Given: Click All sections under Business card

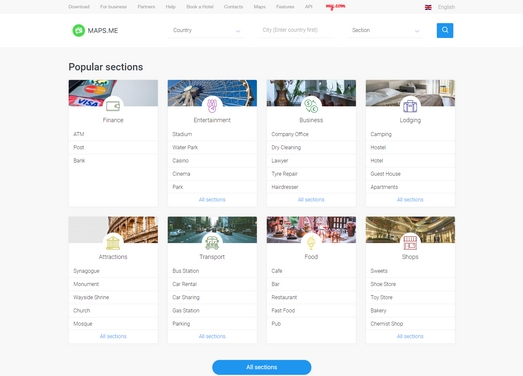Looking at the screenshot, I should coord(311,200).
